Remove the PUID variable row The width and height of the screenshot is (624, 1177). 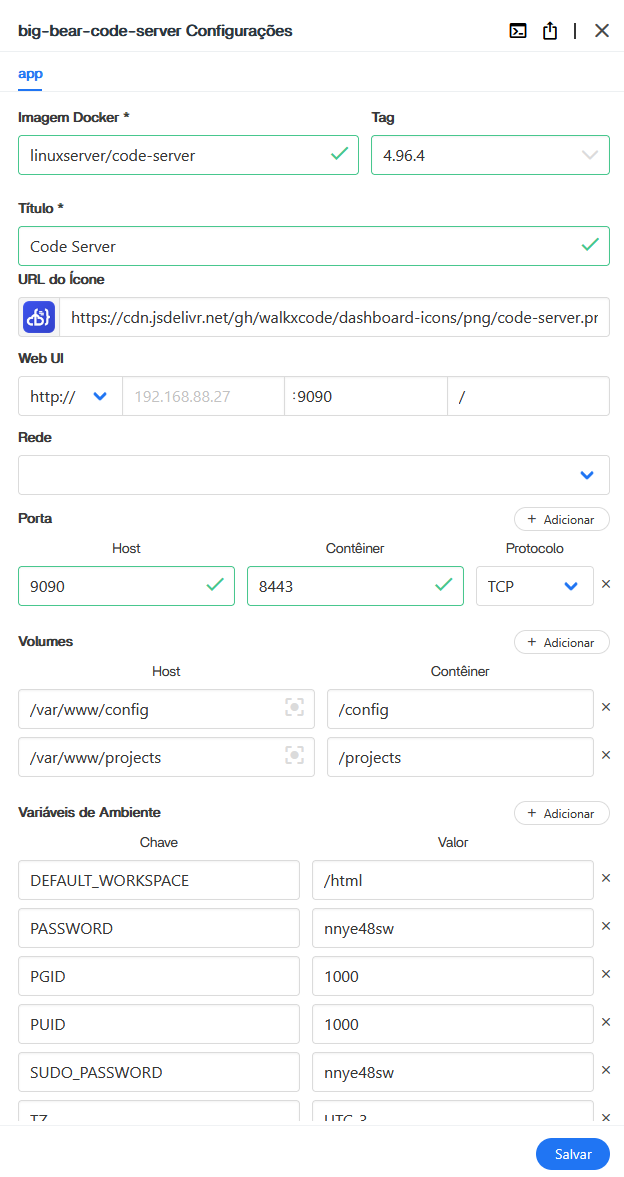607,1022
